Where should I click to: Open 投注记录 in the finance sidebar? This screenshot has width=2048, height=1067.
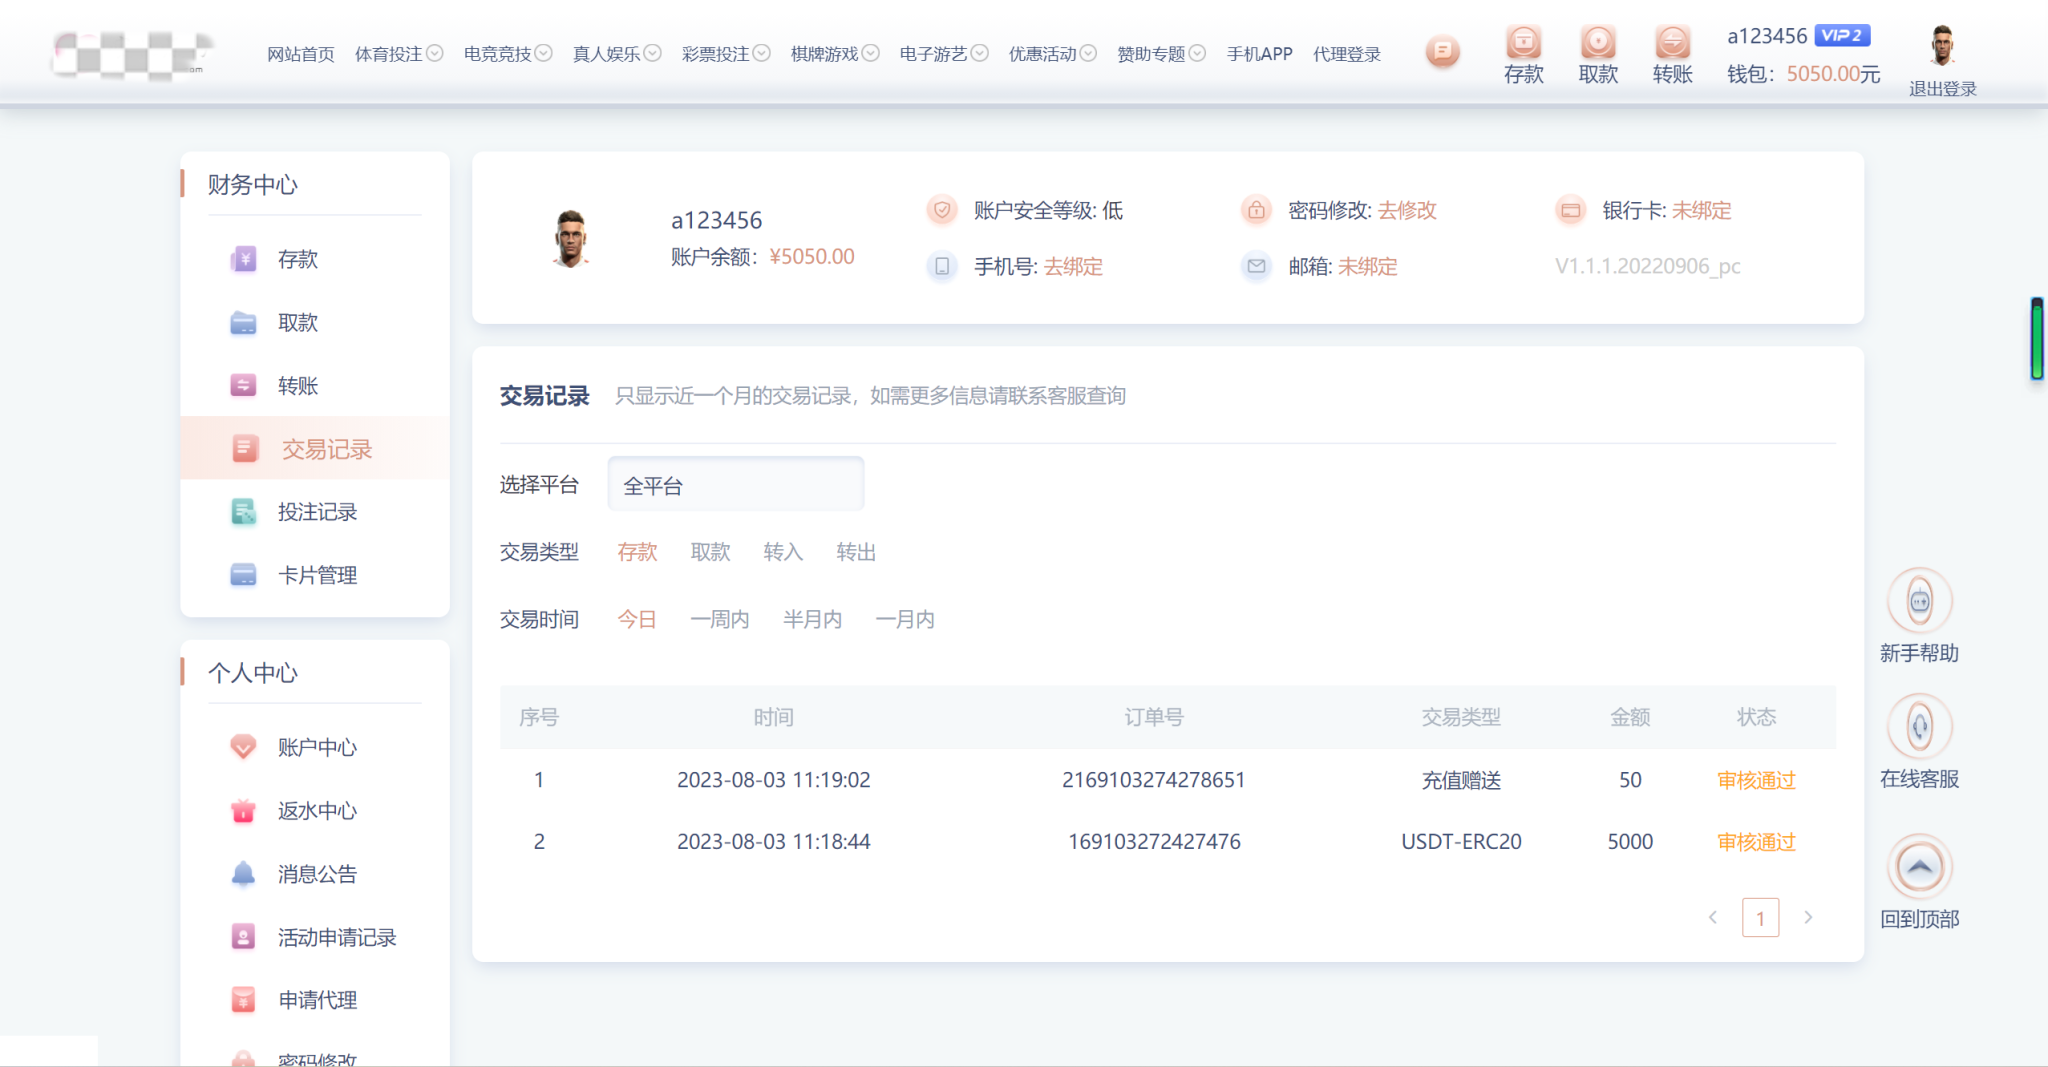[x=316, y=512]
